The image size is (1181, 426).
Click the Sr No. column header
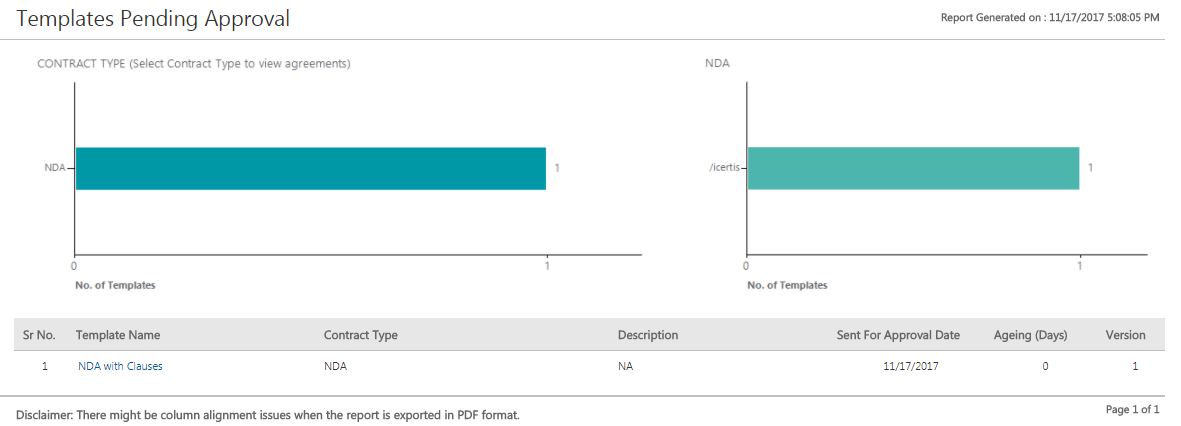coord(39,335)
